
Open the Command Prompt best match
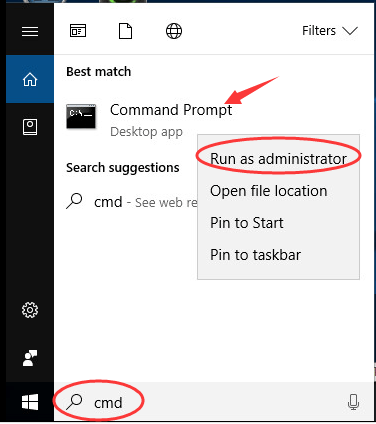[171, 110]
